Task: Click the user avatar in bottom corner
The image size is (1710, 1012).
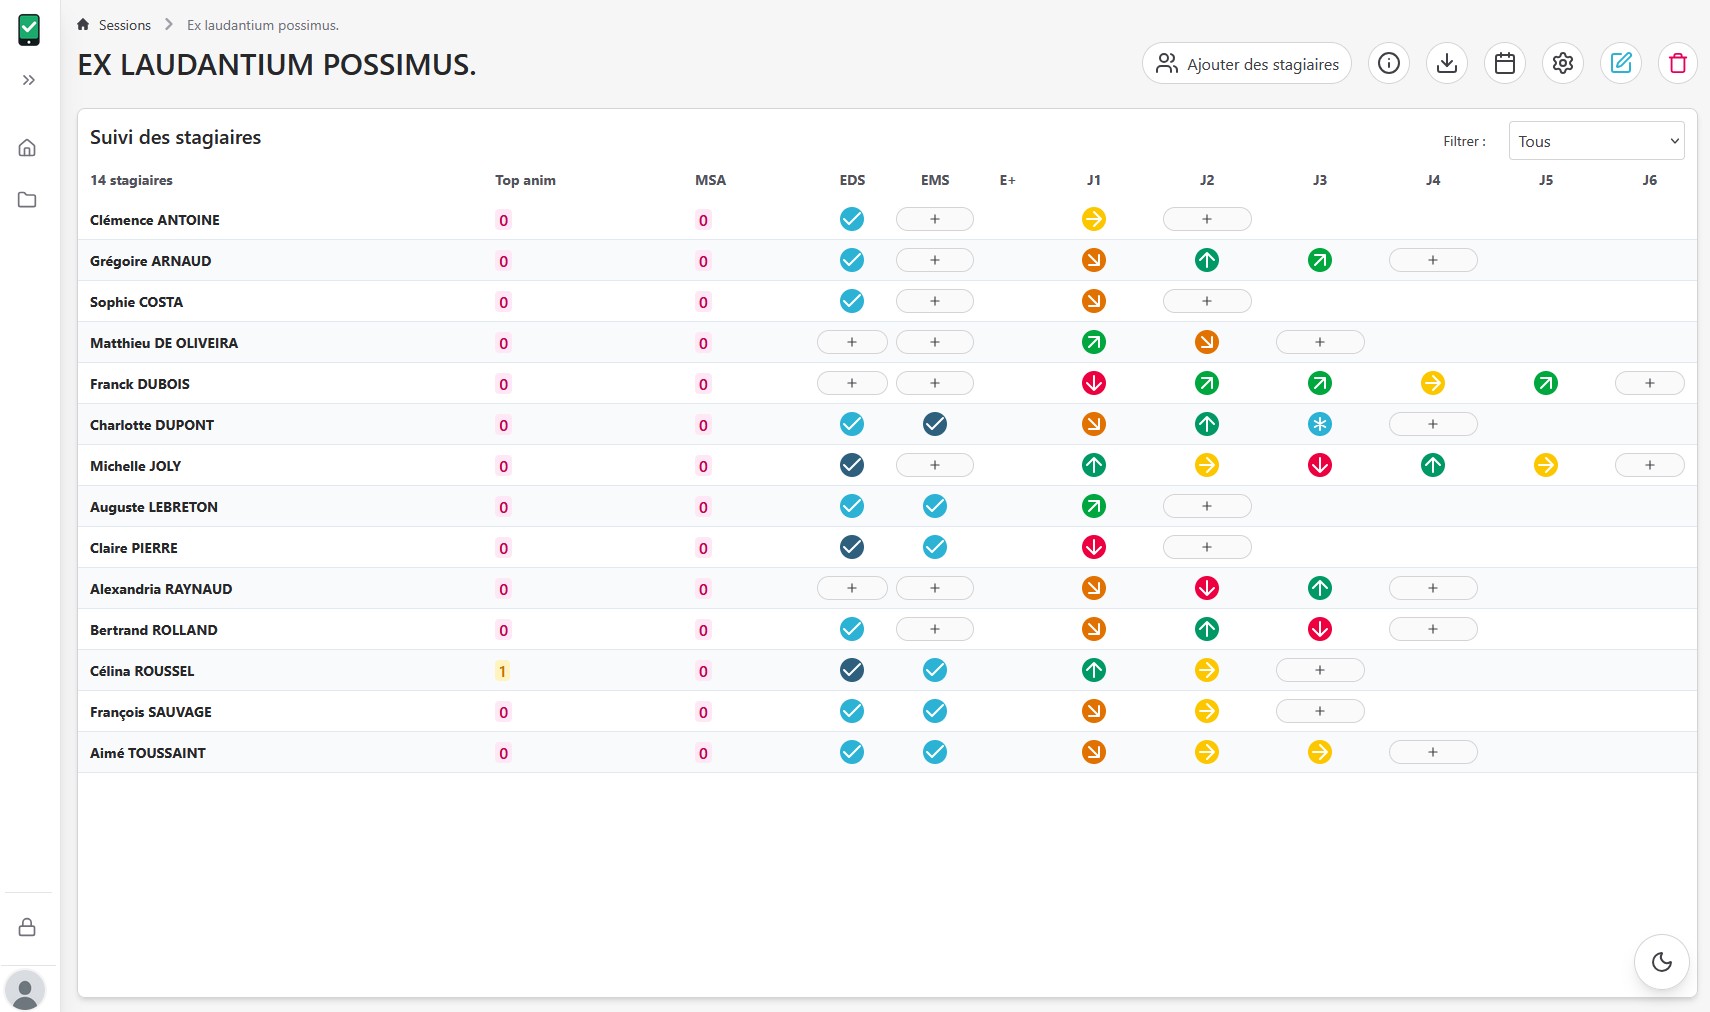Action: point(25,990)
